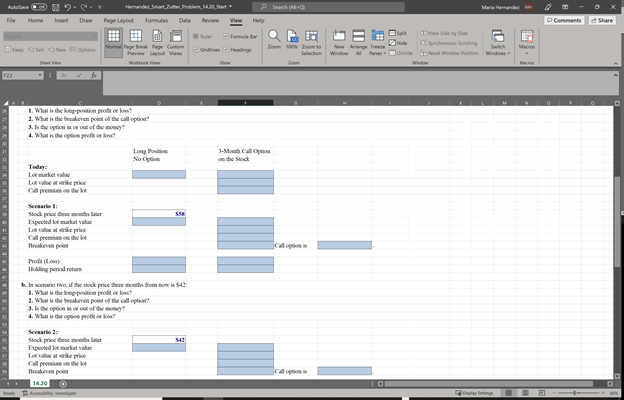Click Accessibility: Investigate status item
This screenshot has height=400, width=624.
(50, 393)
